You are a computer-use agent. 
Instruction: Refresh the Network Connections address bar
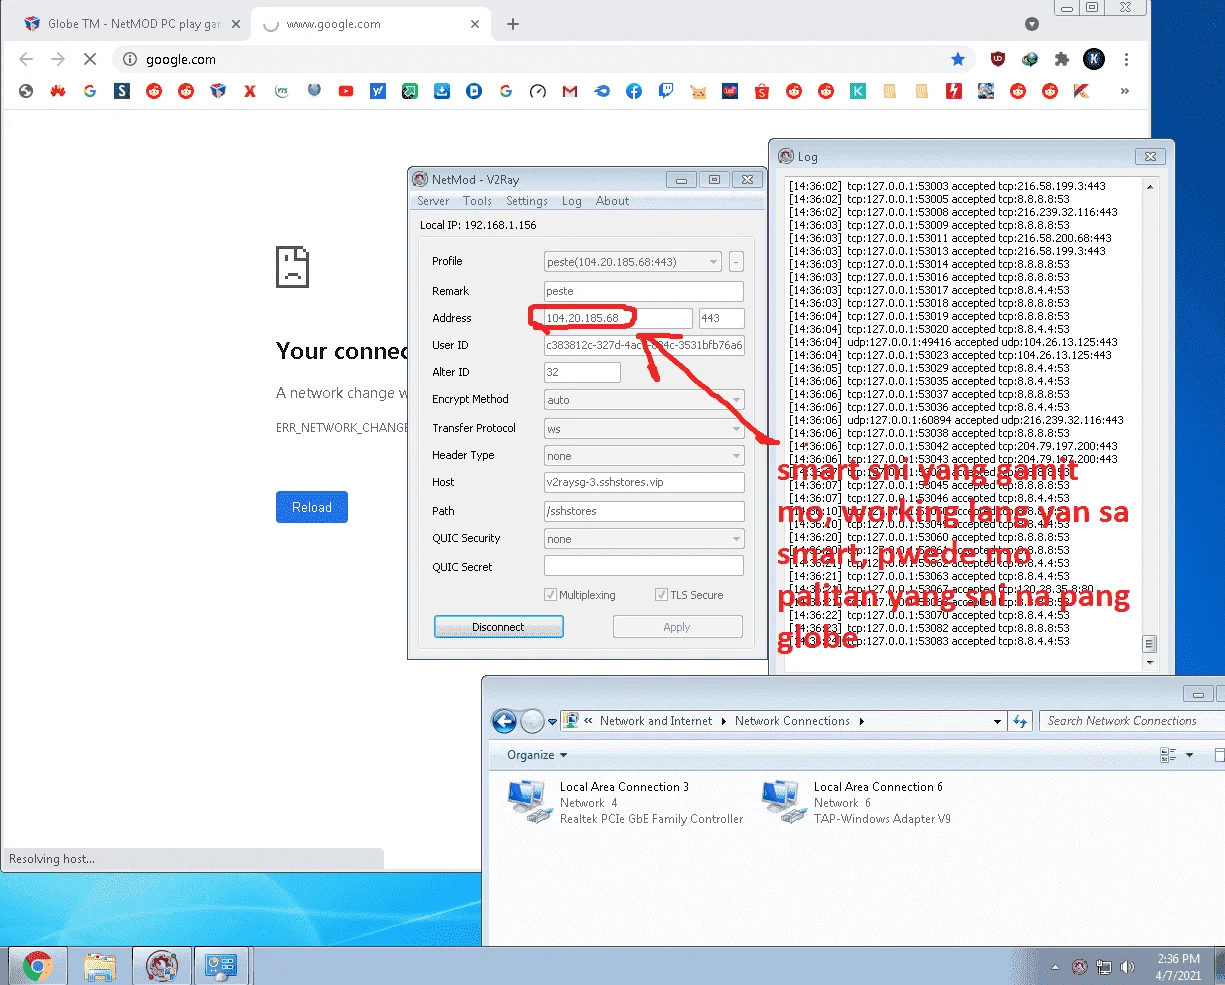[1020, 721]
